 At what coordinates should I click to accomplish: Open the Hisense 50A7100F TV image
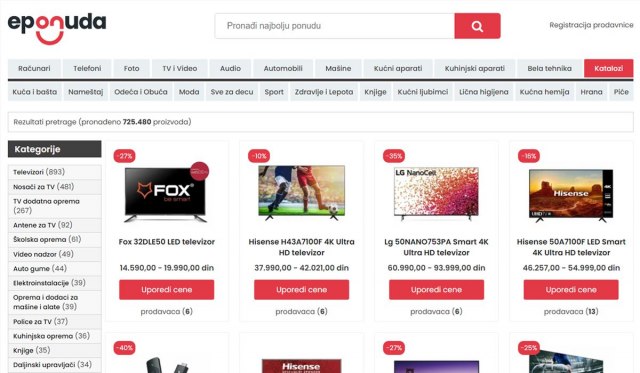click(571, 195)
